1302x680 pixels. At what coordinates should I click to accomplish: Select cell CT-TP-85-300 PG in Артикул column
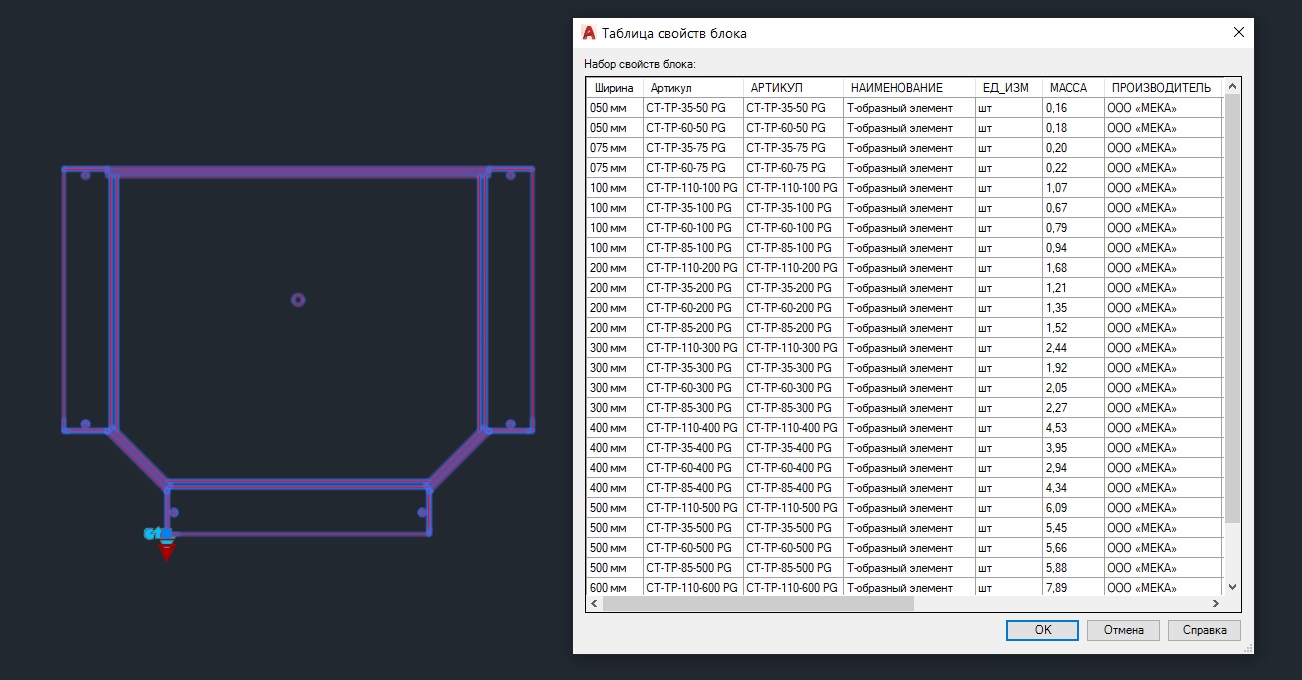coord(693,408)
